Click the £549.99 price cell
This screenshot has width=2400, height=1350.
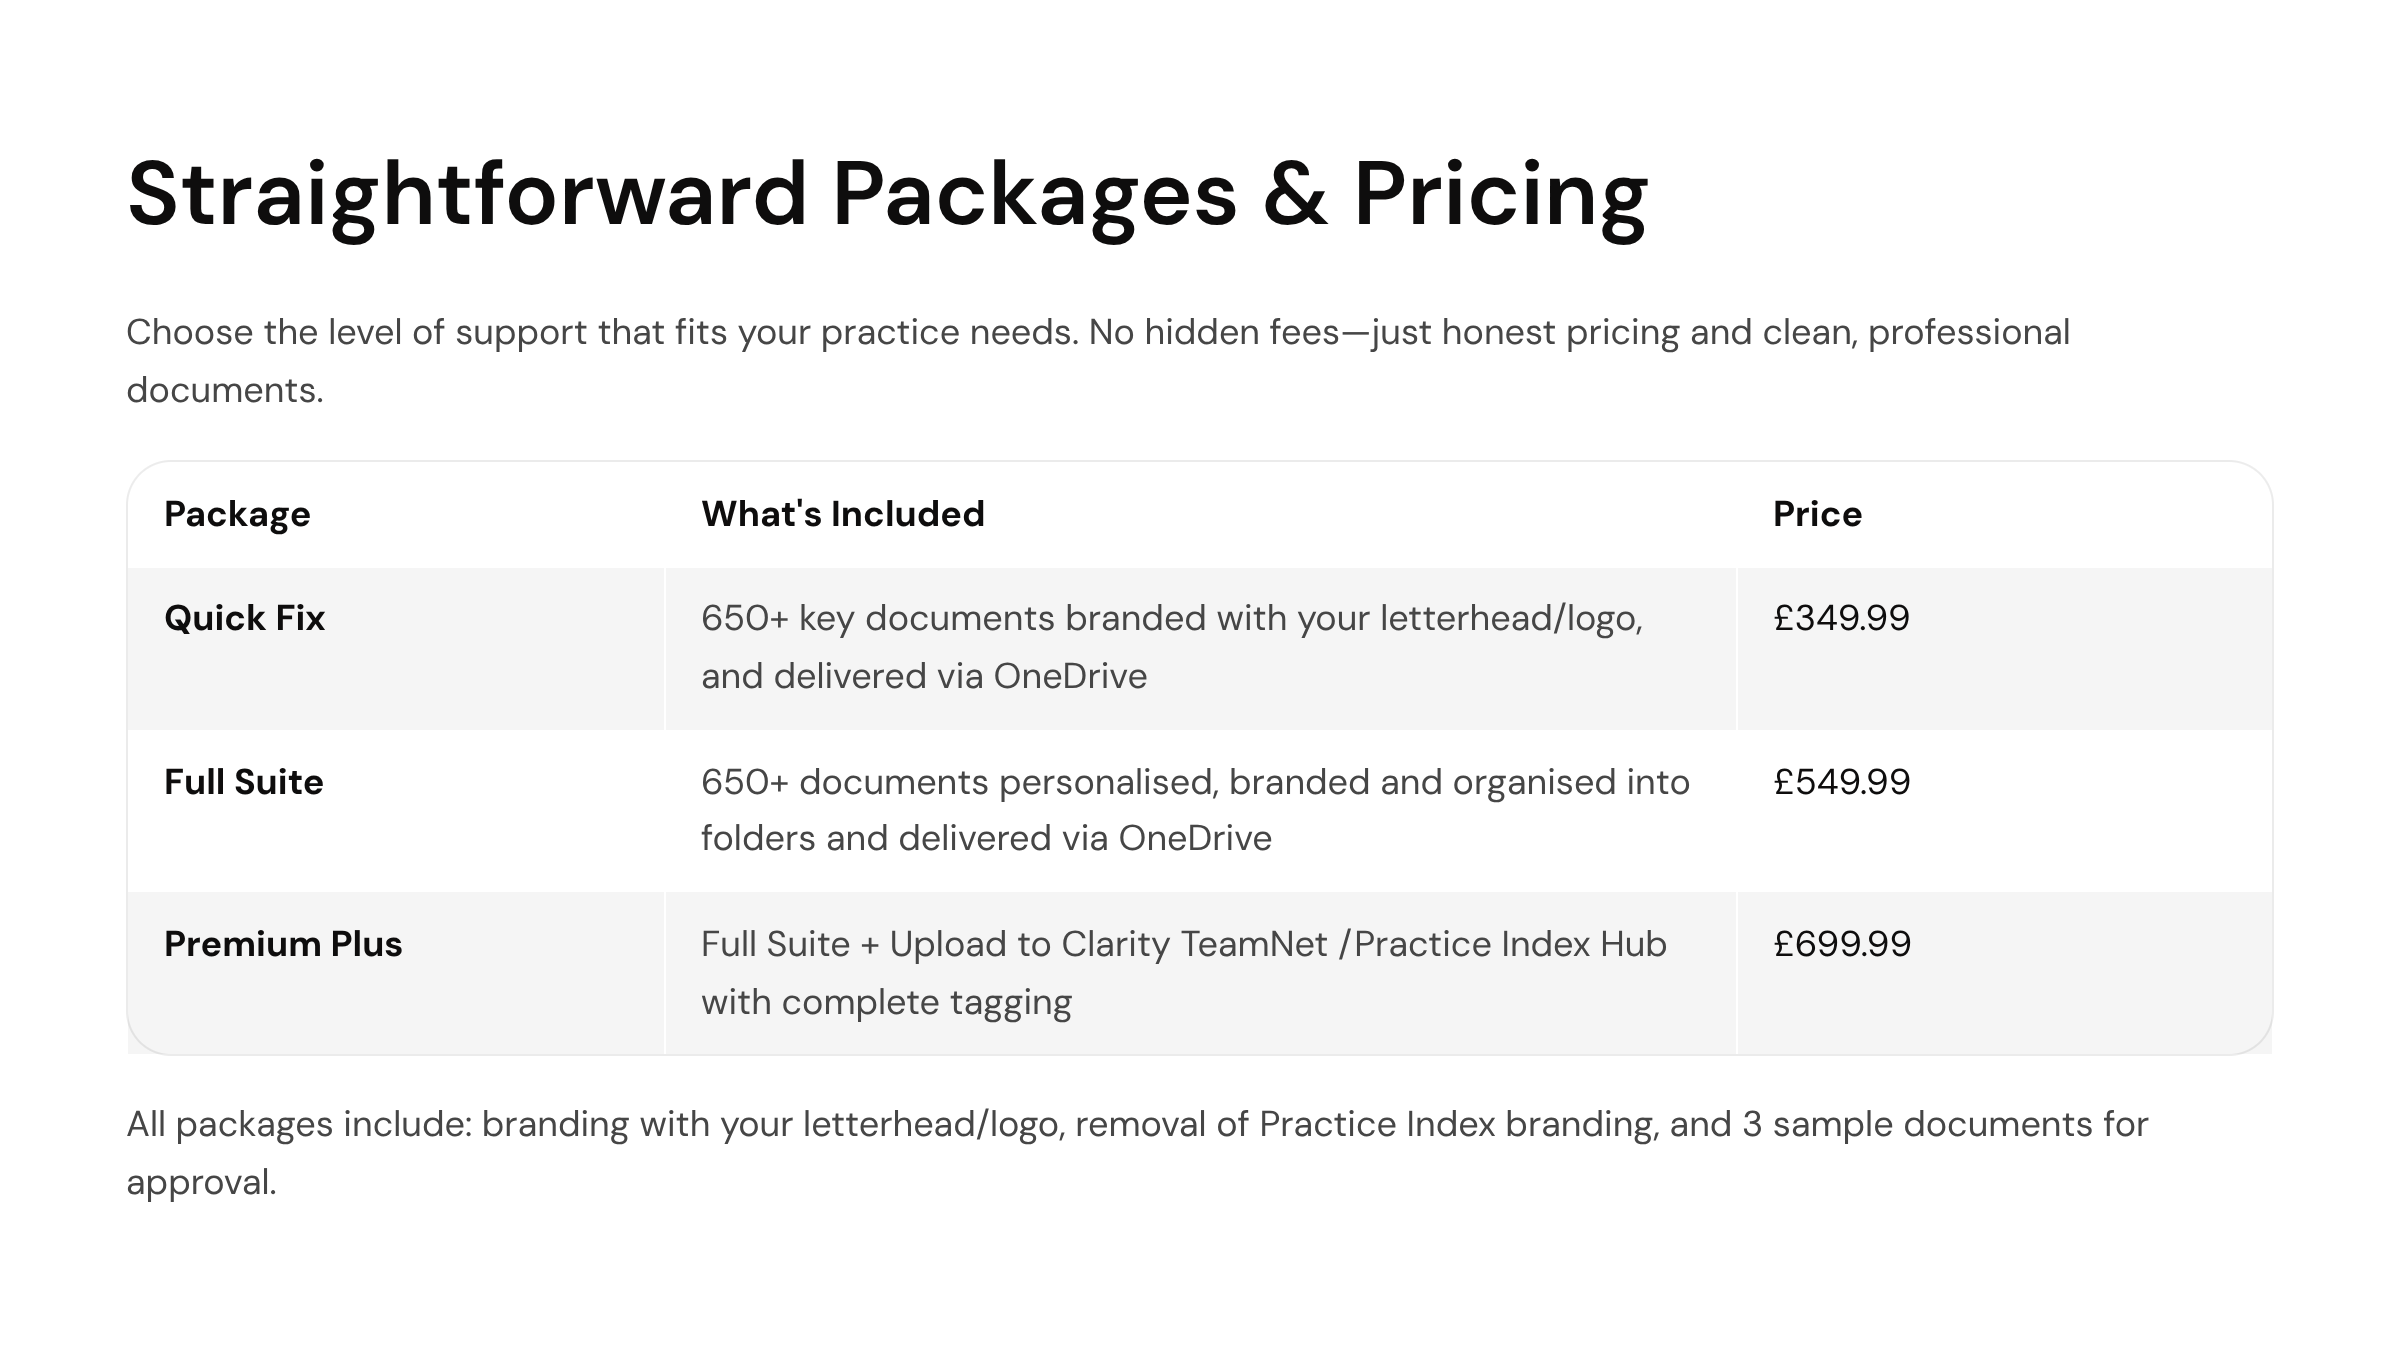coord(1841,782)
